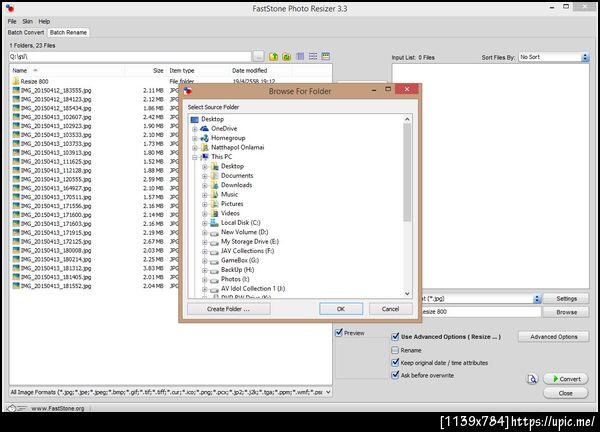Click the Create Folder button
Screen dimensions: 600x432
[x=228, y=309]
